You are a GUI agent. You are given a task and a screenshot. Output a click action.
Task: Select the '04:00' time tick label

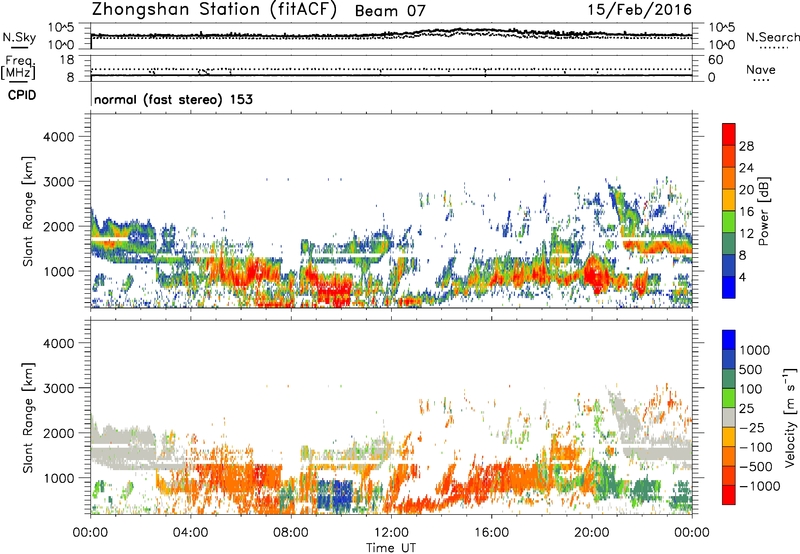click(x=190, y=533)
